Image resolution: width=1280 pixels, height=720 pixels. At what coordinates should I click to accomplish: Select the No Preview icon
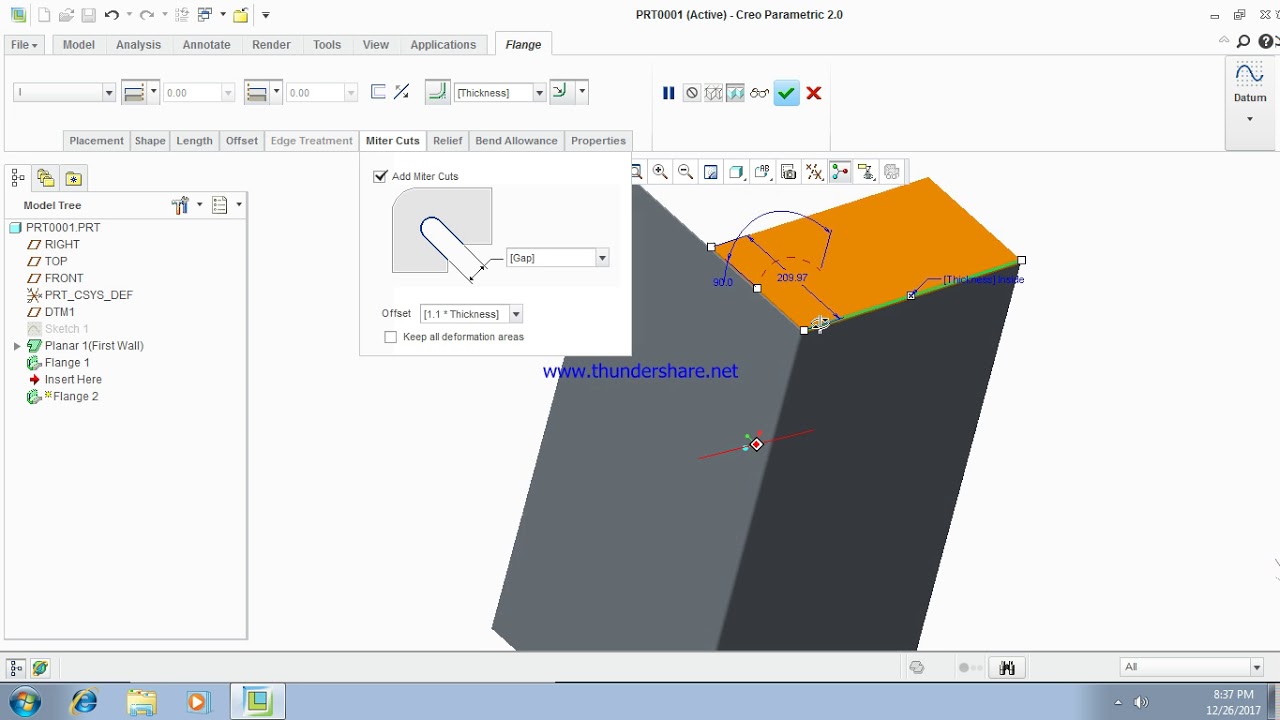(x=691, y=93)
